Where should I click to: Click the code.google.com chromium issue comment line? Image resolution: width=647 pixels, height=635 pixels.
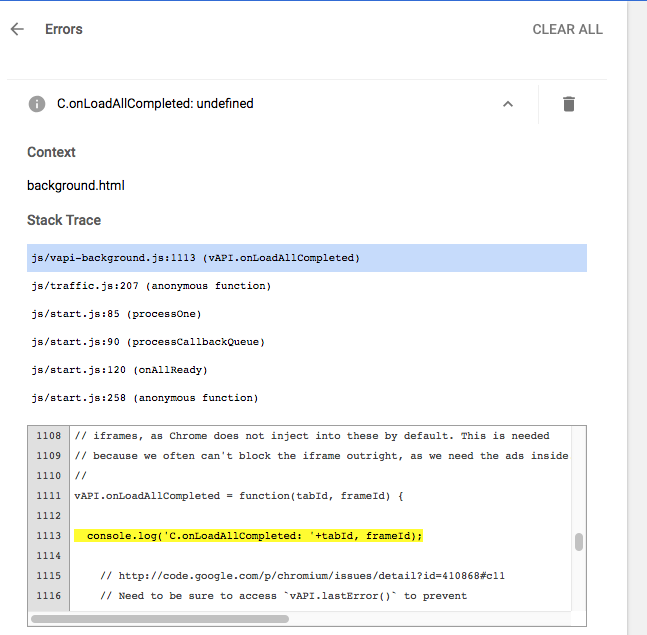(x=302, y=576)
